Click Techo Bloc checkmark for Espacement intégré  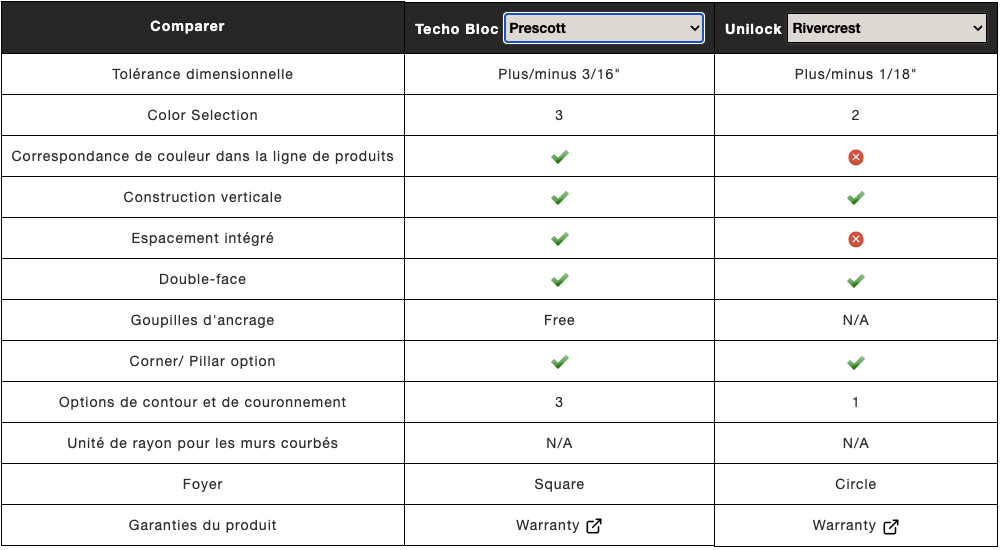[x=559, y=239]
